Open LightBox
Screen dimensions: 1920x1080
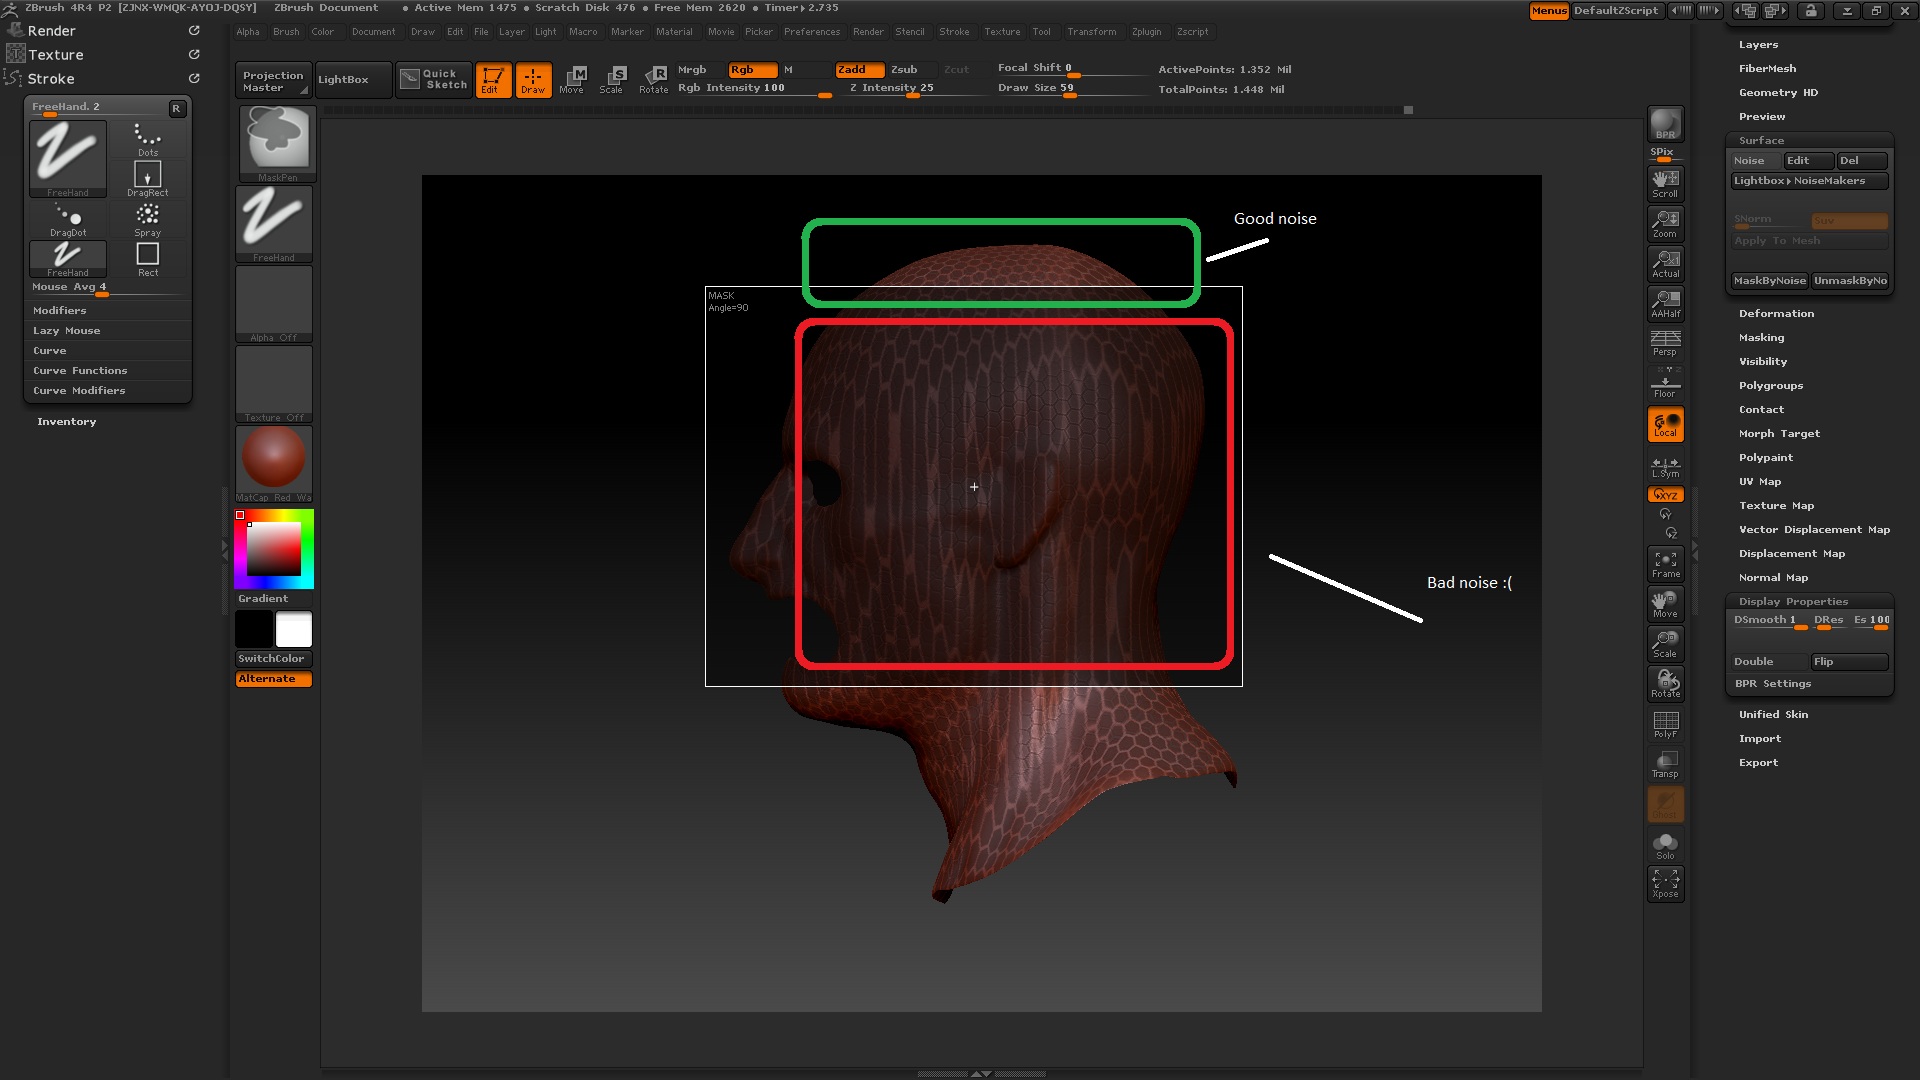353,80
